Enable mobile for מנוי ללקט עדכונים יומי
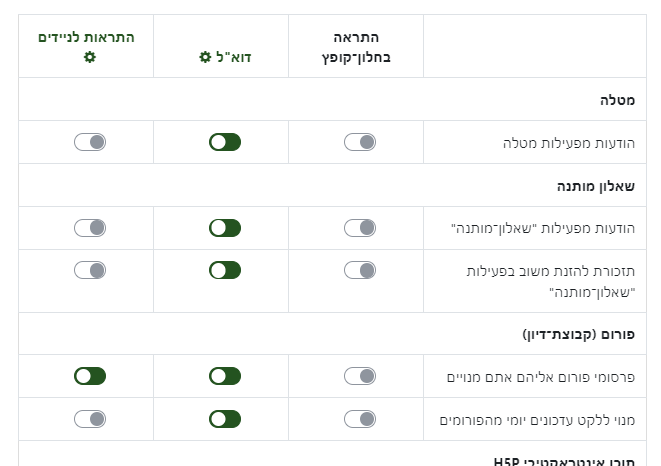The width and height of the screenshot is (661, 466). (x=90, y=419)
